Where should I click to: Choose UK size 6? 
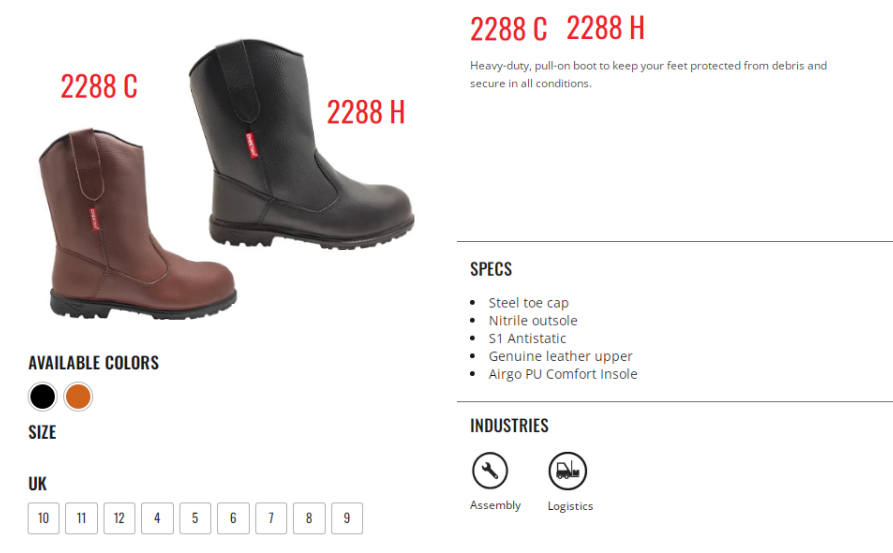[x=233, y=518]
